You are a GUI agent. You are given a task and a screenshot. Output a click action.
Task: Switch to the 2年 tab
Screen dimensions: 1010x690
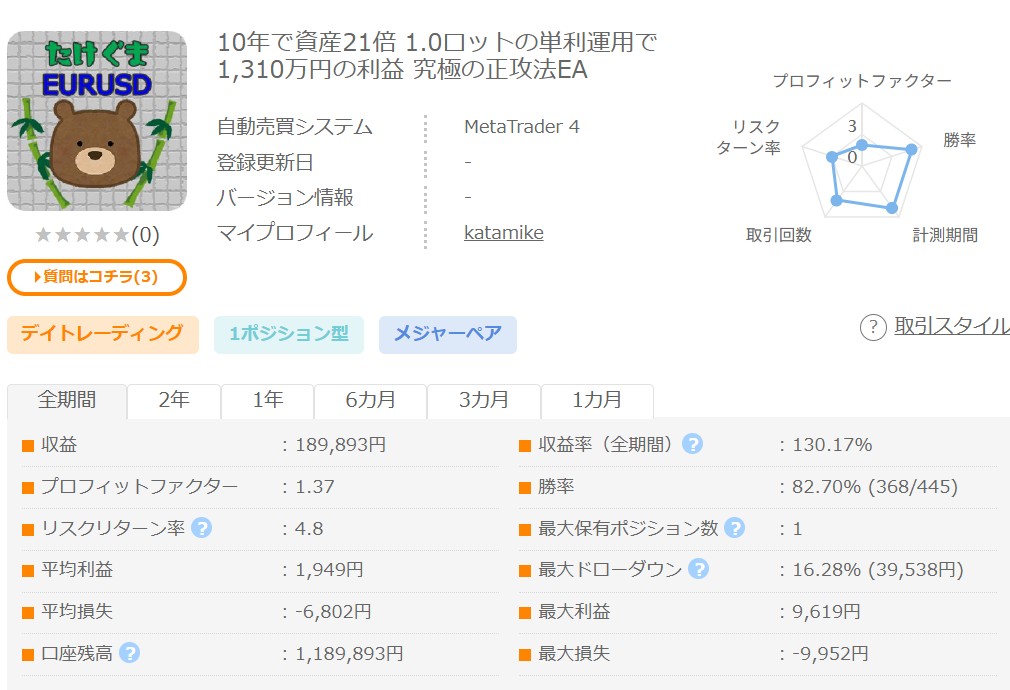coord(174,401)
